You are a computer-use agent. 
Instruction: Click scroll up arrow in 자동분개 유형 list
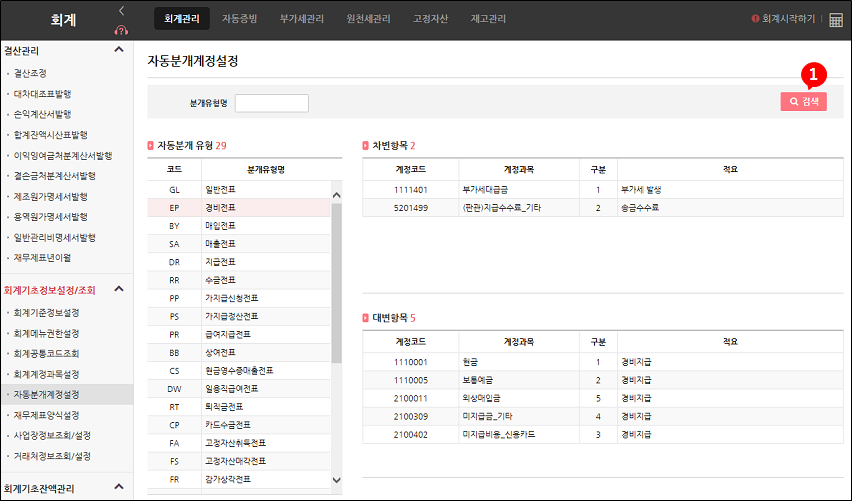(x=336, y=196)
